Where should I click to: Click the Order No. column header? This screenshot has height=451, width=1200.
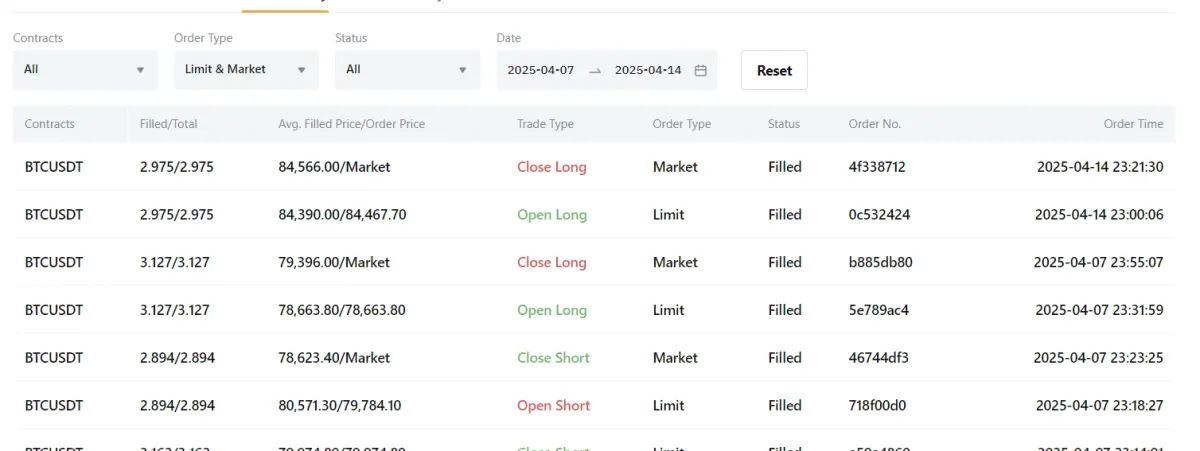point(874,124)
